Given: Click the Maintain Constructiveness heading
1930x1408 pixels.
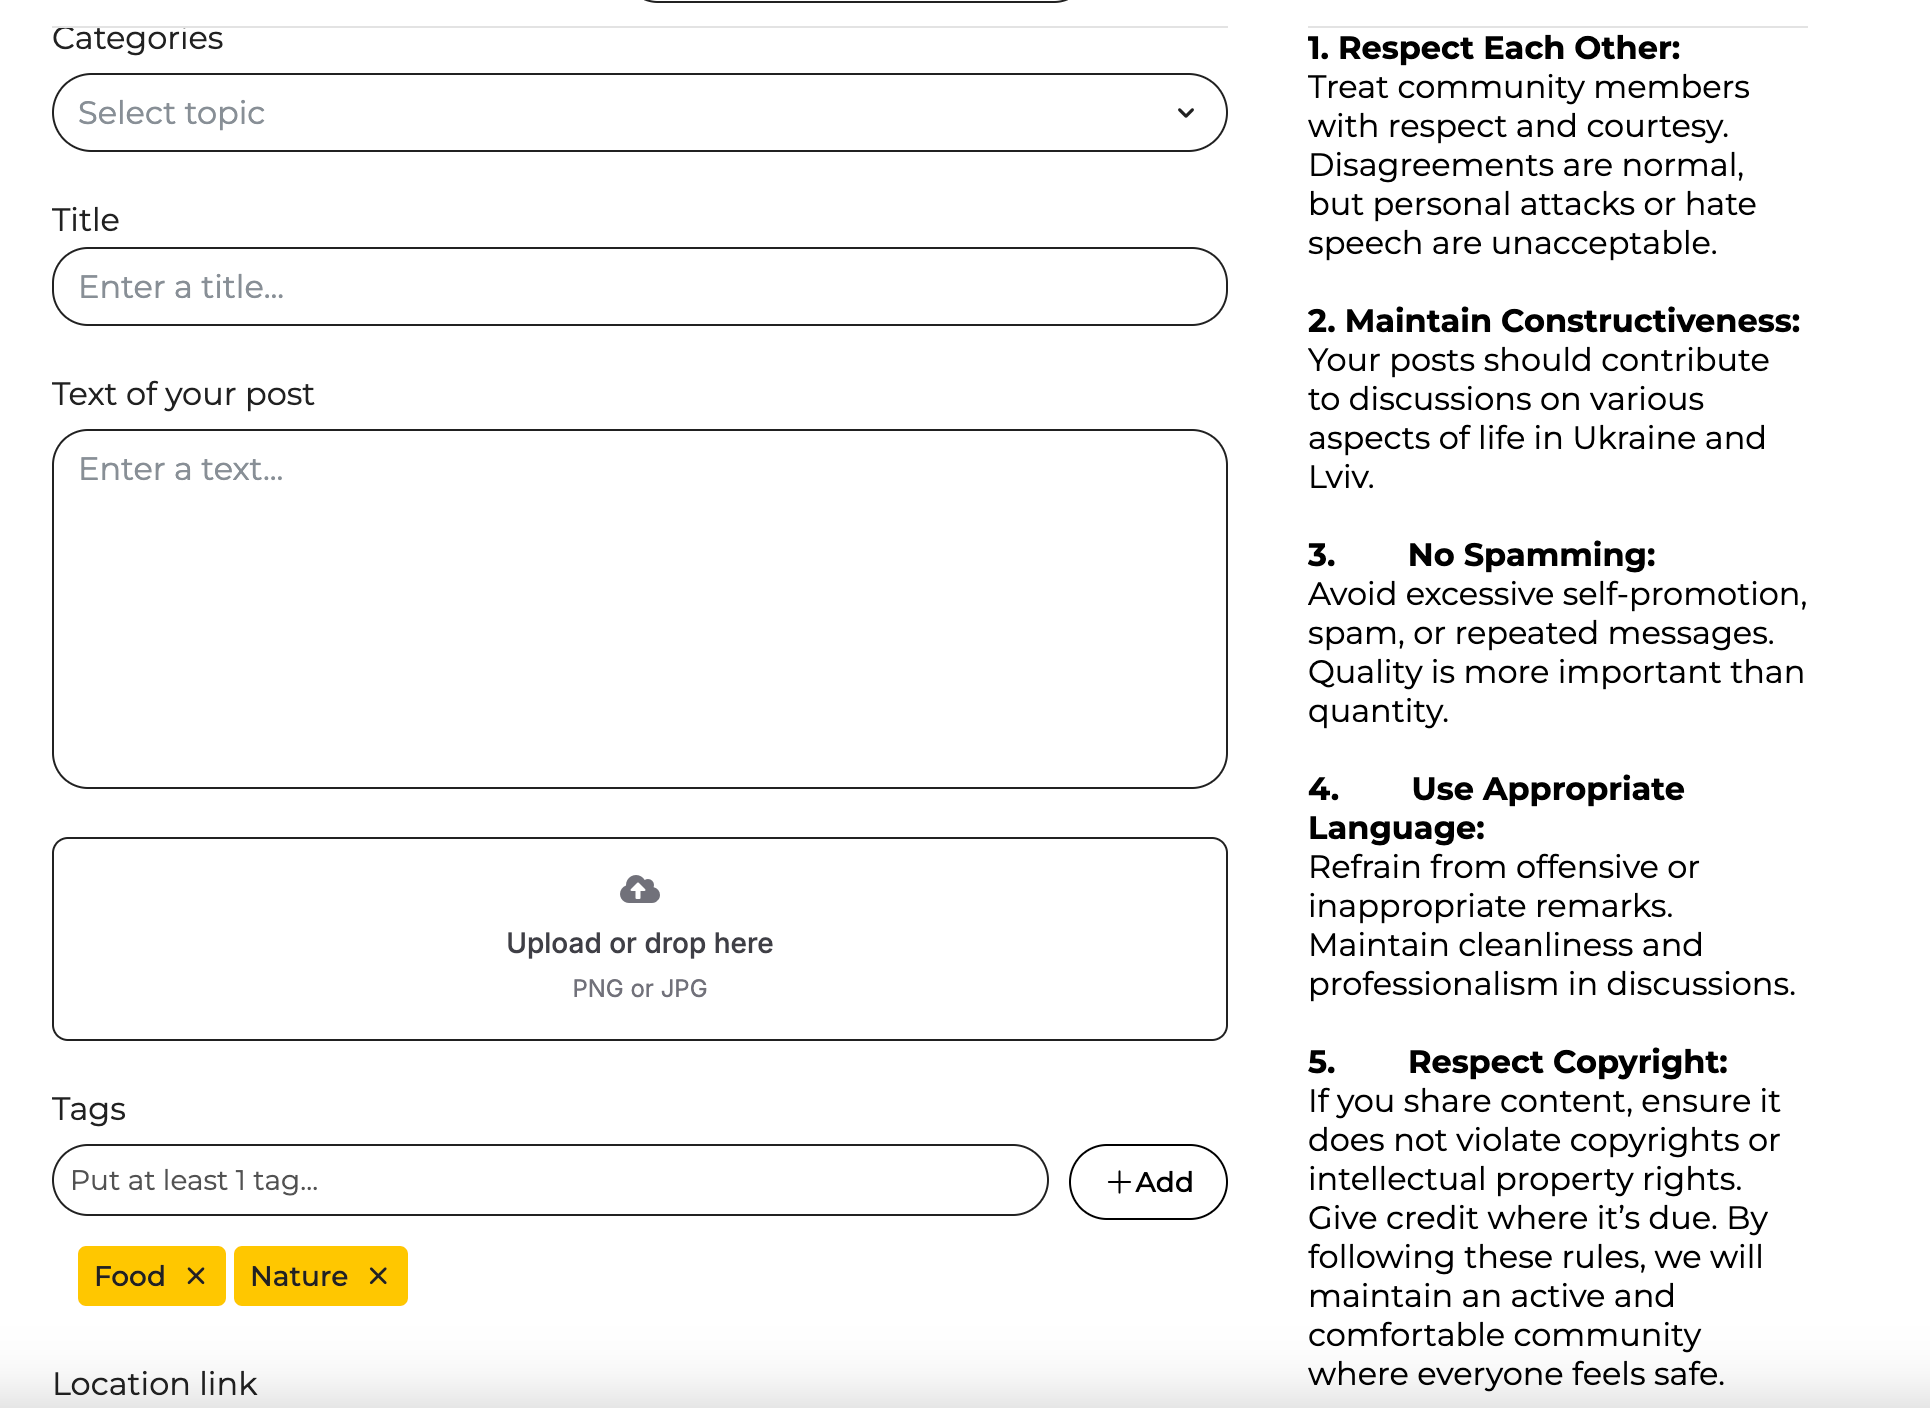Looking at the screenshot, I should tap(1553, 321).
